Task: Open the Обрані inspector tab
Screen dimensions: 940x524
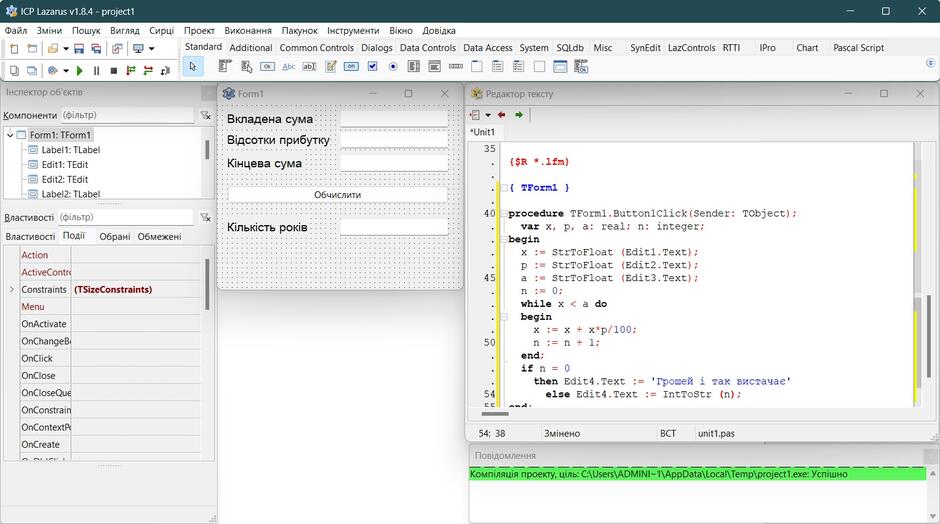Action: click(115, 237)
